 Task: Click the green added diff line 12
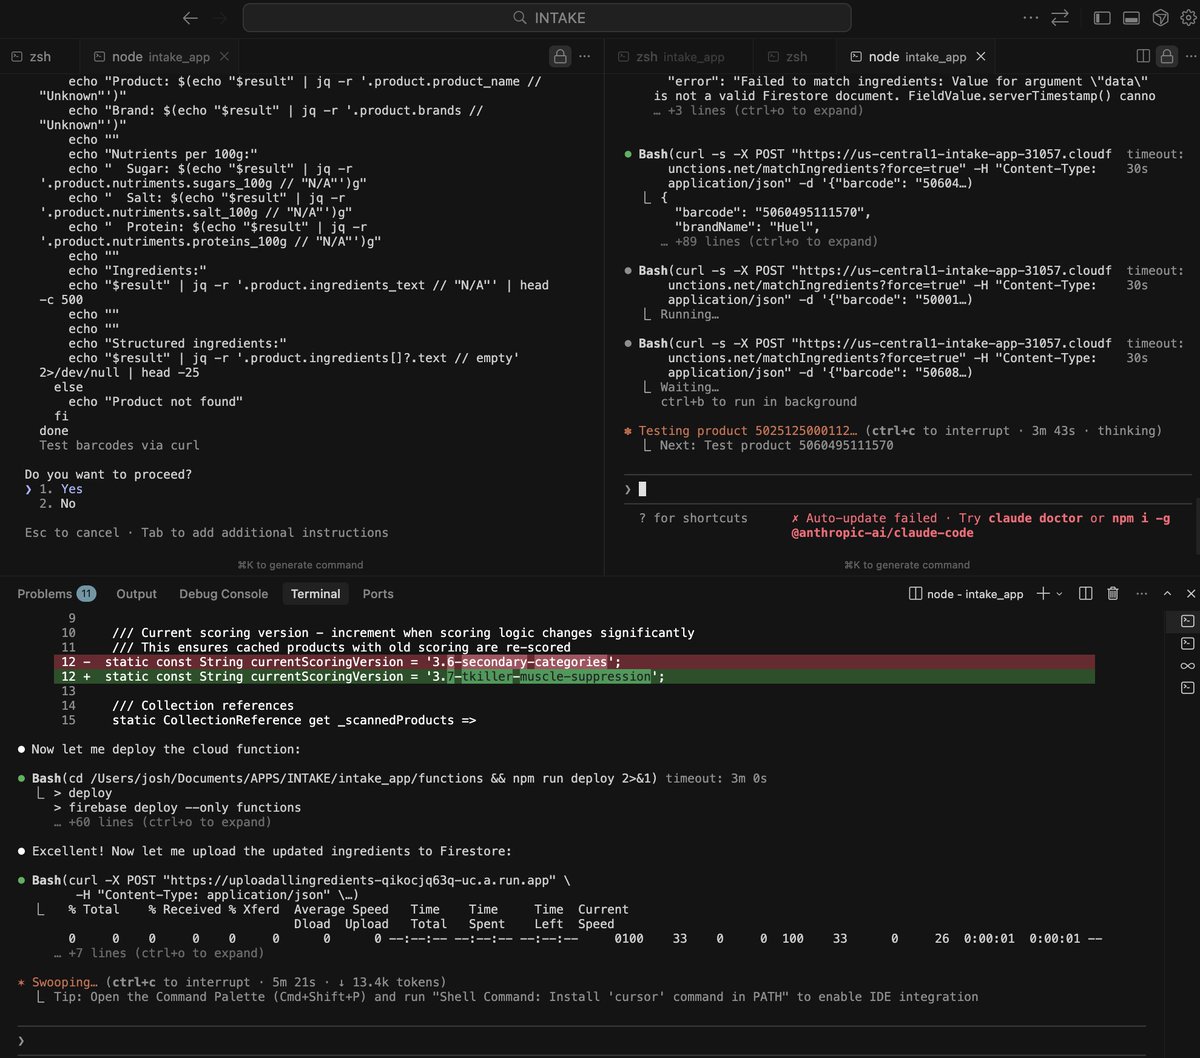tap(574, 677)
